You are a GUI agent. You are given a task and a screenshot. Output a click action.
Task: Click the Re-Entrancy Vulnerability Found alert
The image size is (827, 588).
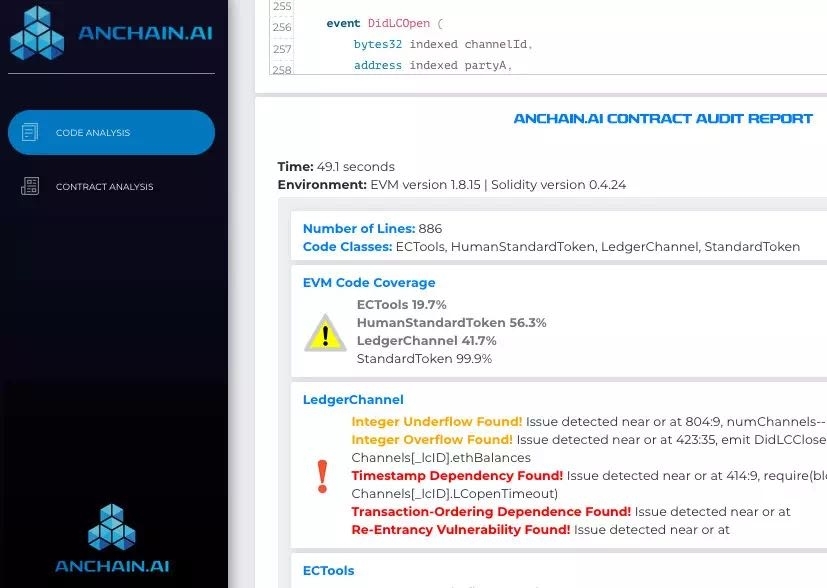coord(460,530)
